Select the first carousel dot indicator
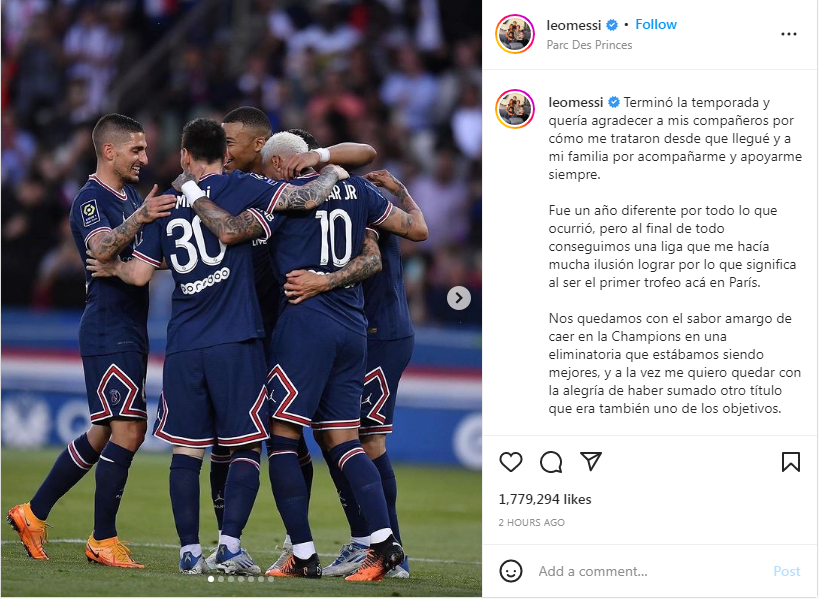The height and width of the screenshot is (599, 819). click(211, 579)
